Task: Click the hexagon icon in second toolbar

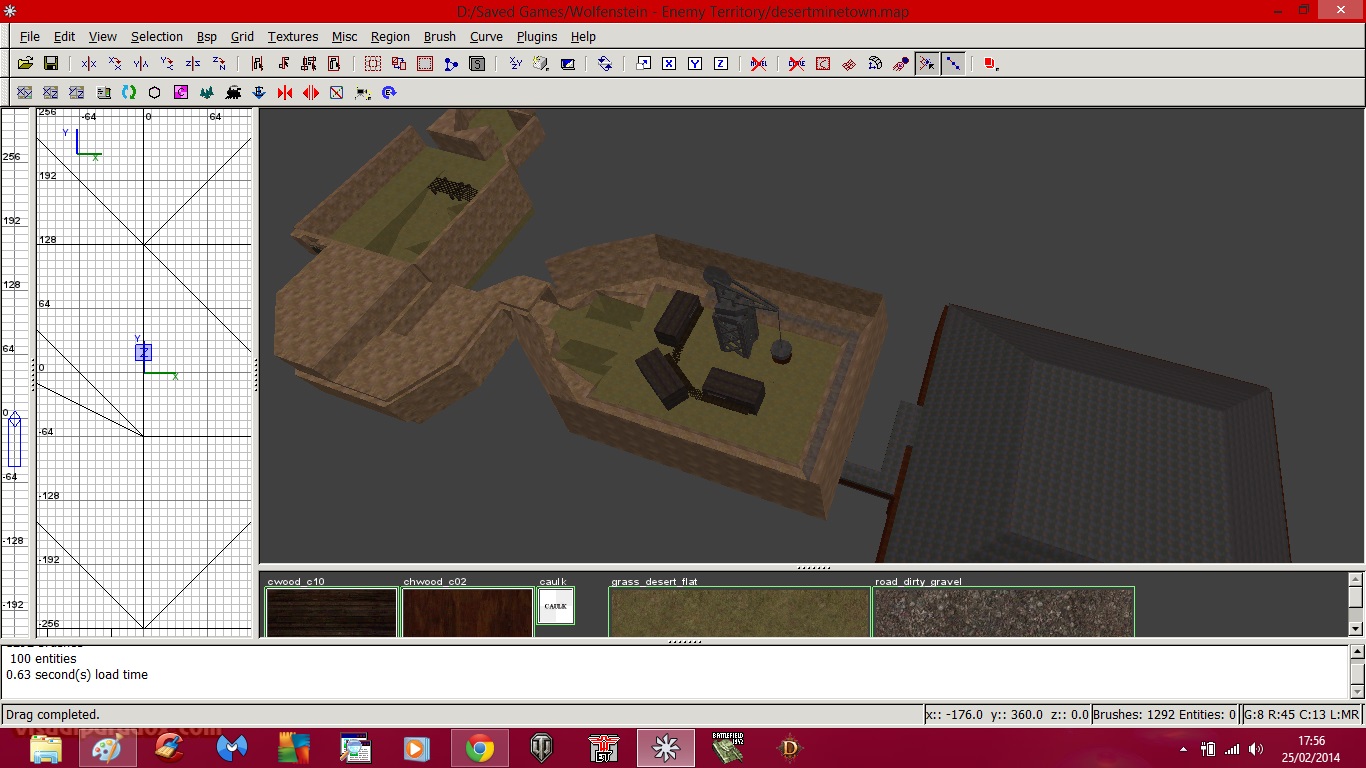Action: tap(155, 92)
